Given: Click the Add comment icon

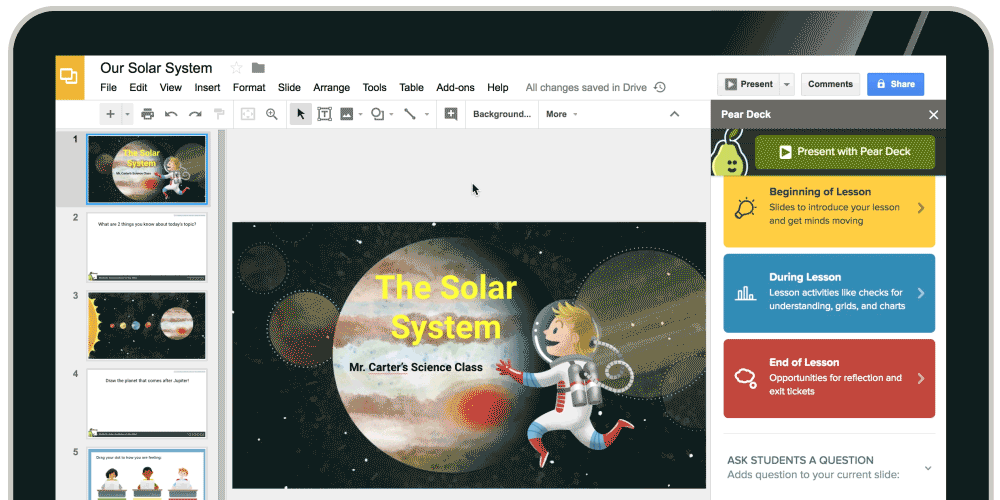Looking at the screenshot, I should (x=451, y=114).
